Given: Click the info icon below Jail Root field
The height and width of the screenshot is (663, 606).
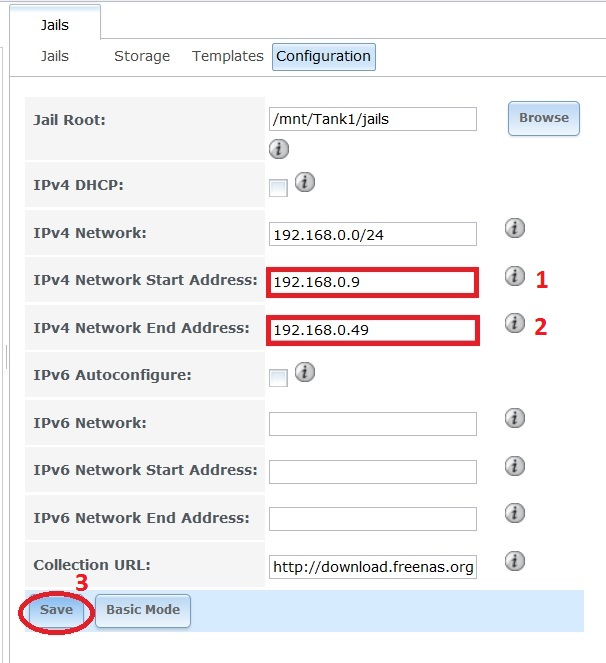Looking at the screenshot, I should coord(279,149).
